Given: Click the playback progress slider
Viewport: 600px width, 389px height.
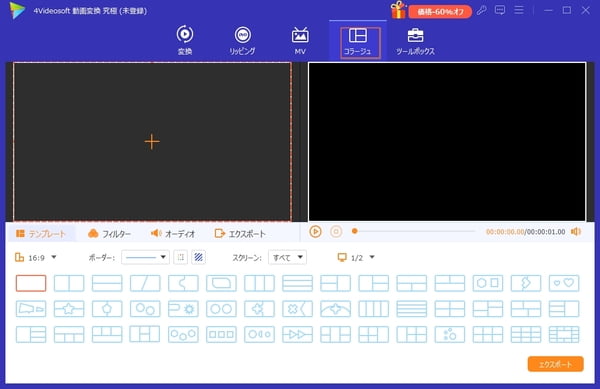Looking at the screenshot, I should pyautogui.click(x=415, y=231).
